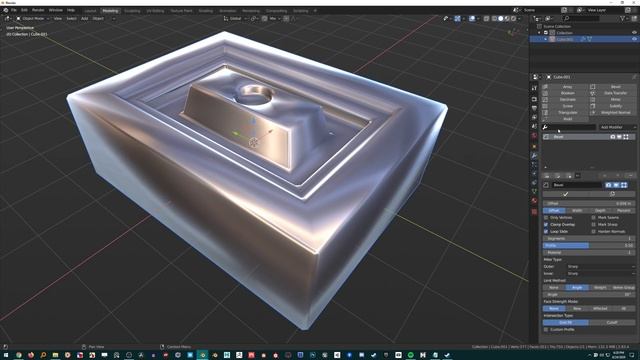Enable Mark Sharp checkbox
This screenshot has height=360, width=640.
pyautogui.click(x=593, y=224)
